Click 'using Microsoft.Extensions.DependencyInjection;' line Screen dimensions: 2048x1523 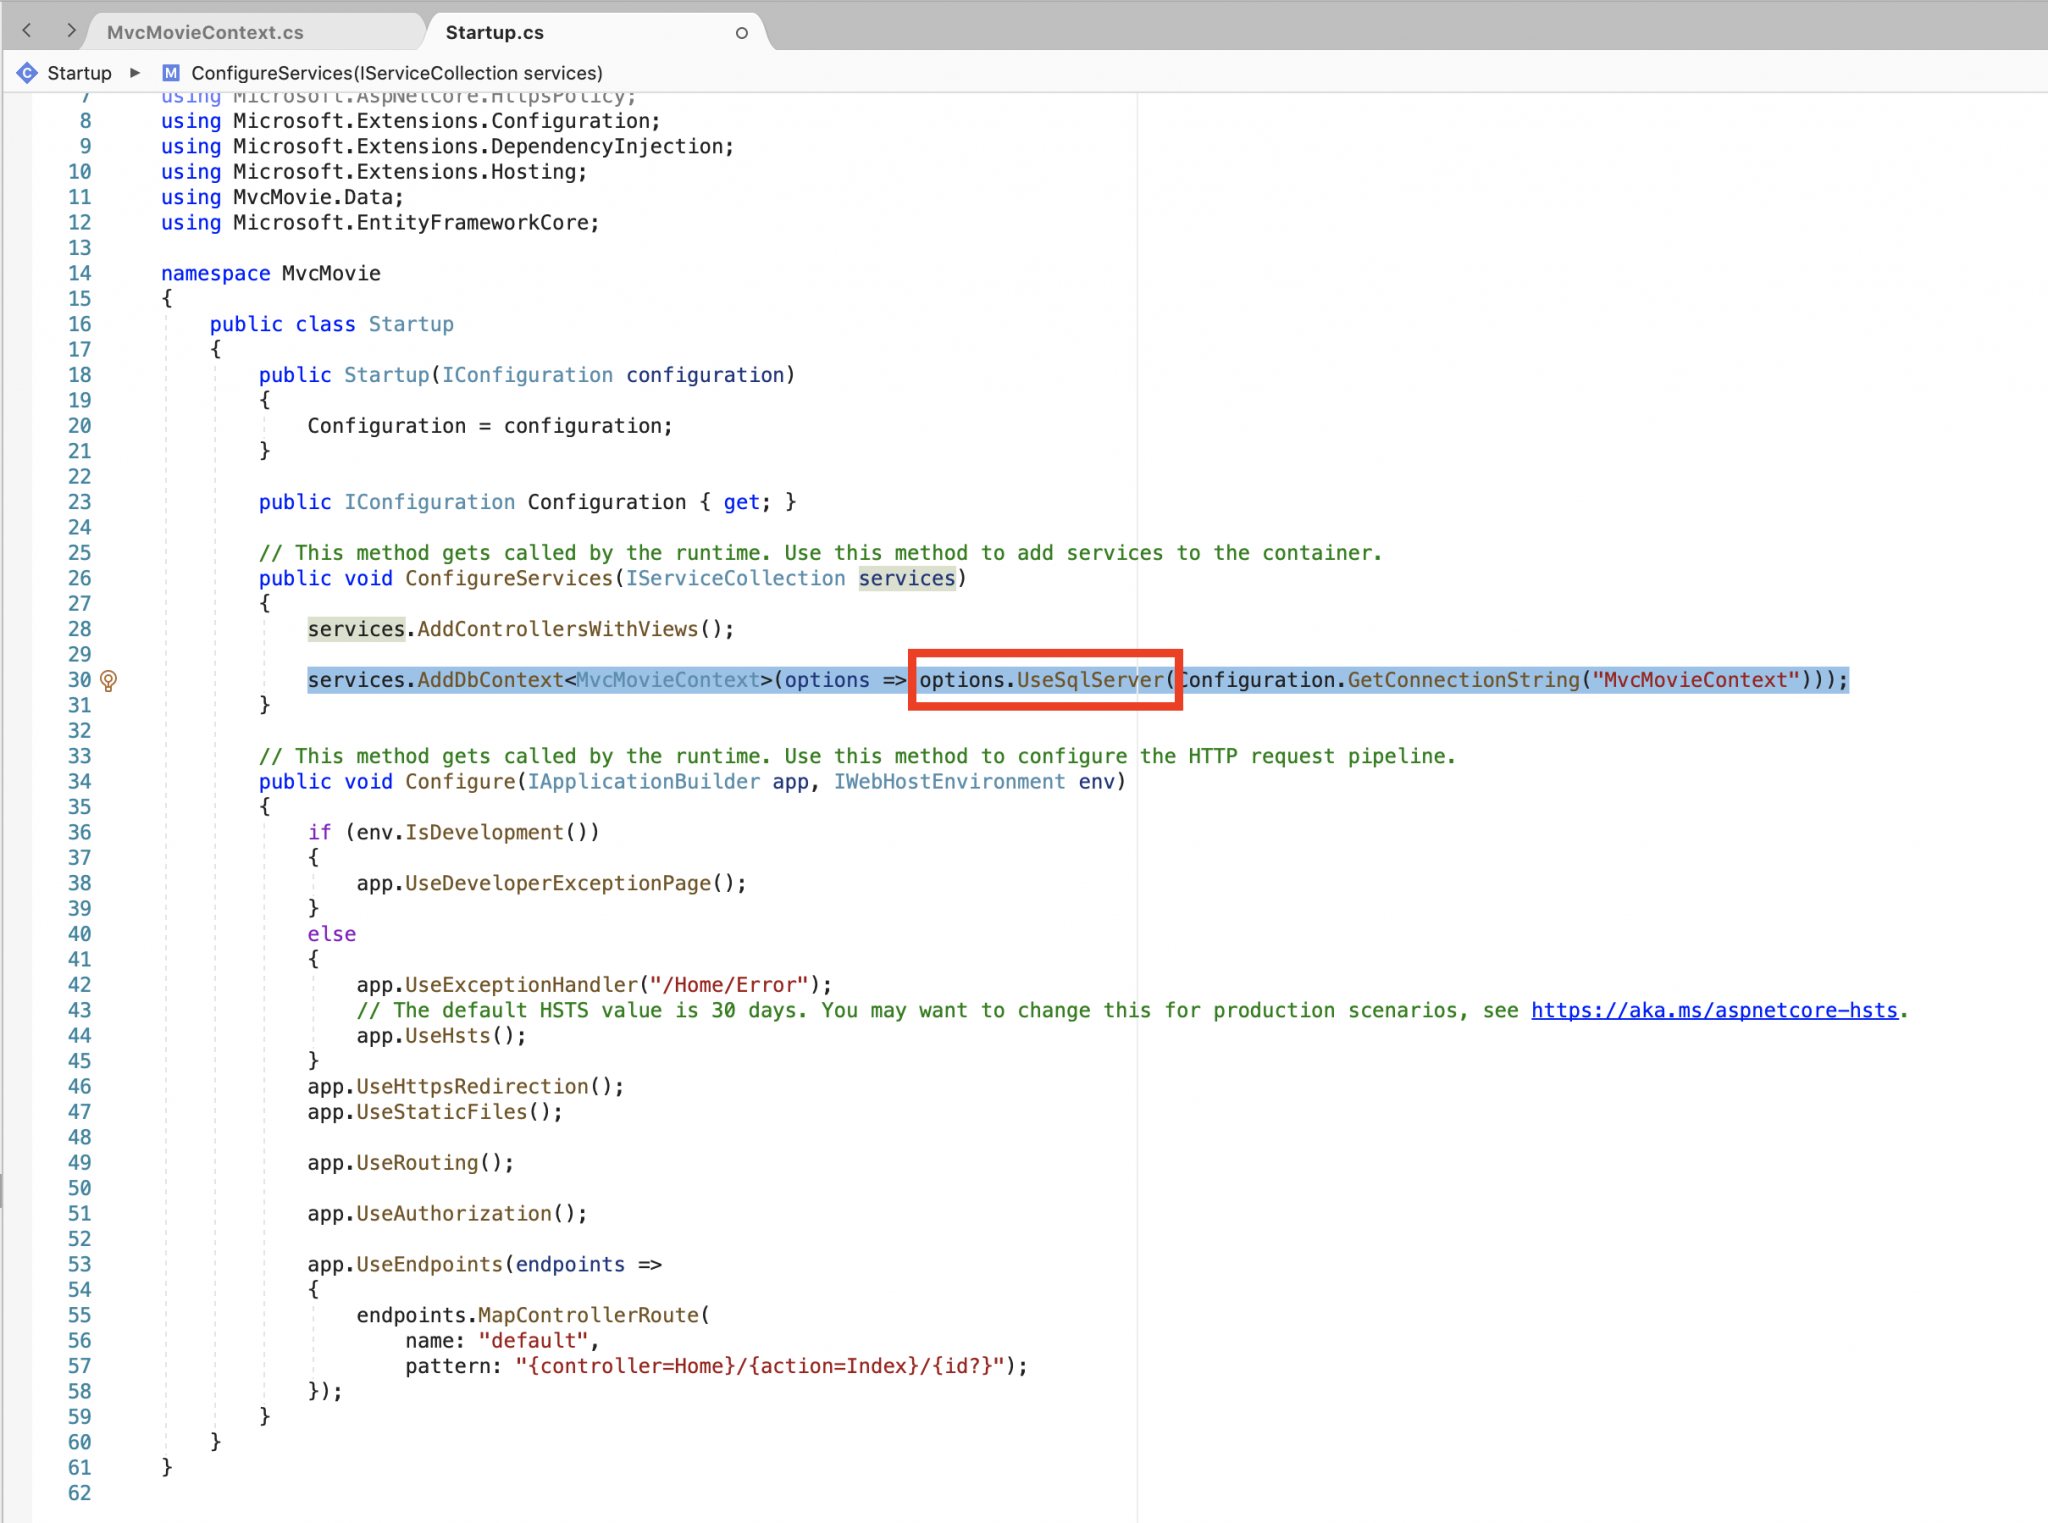(x=447, y=146)
